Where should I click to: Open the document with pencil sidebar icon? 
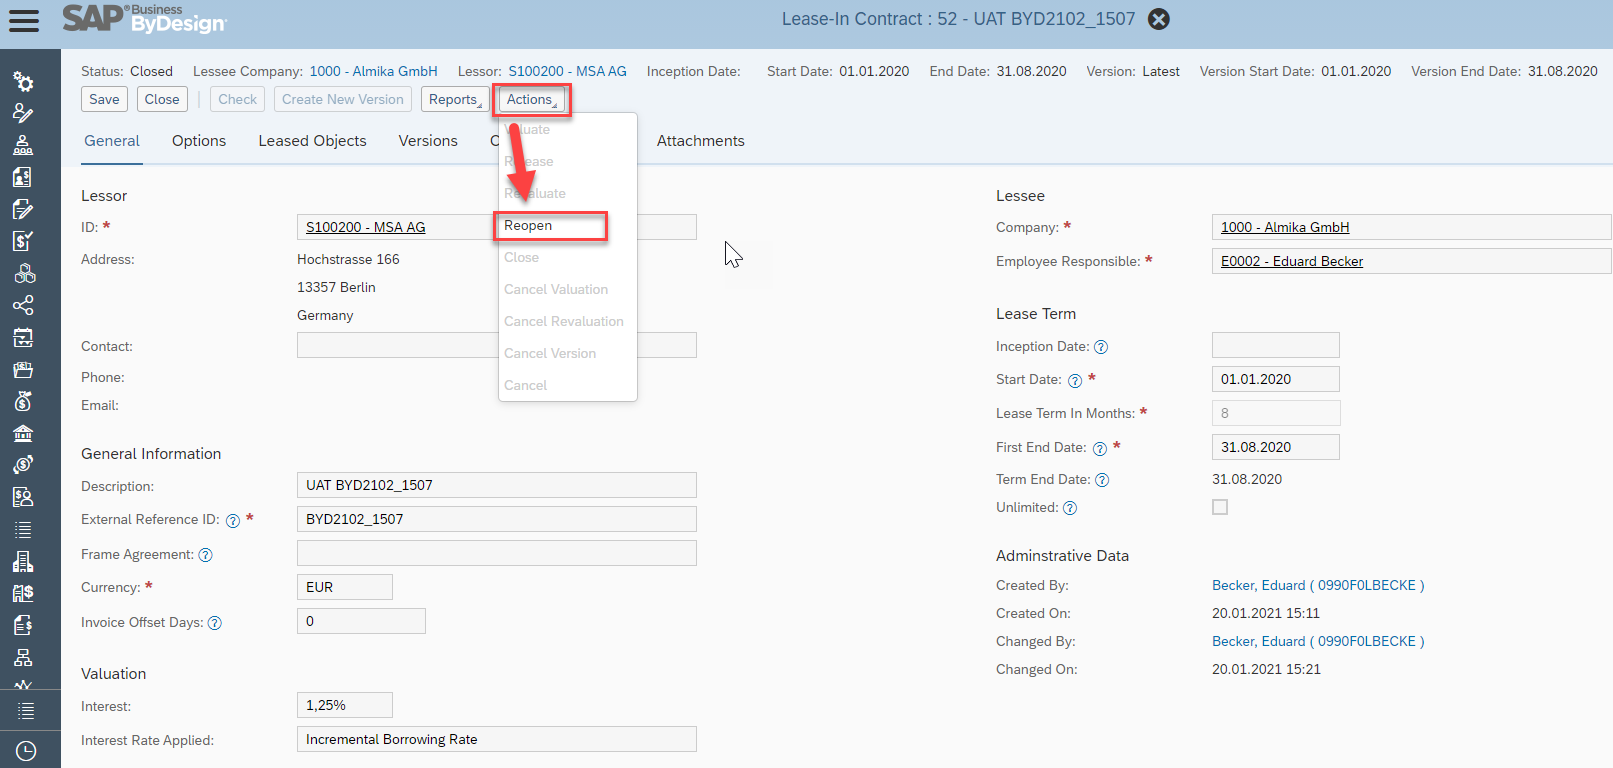(23, 209)
